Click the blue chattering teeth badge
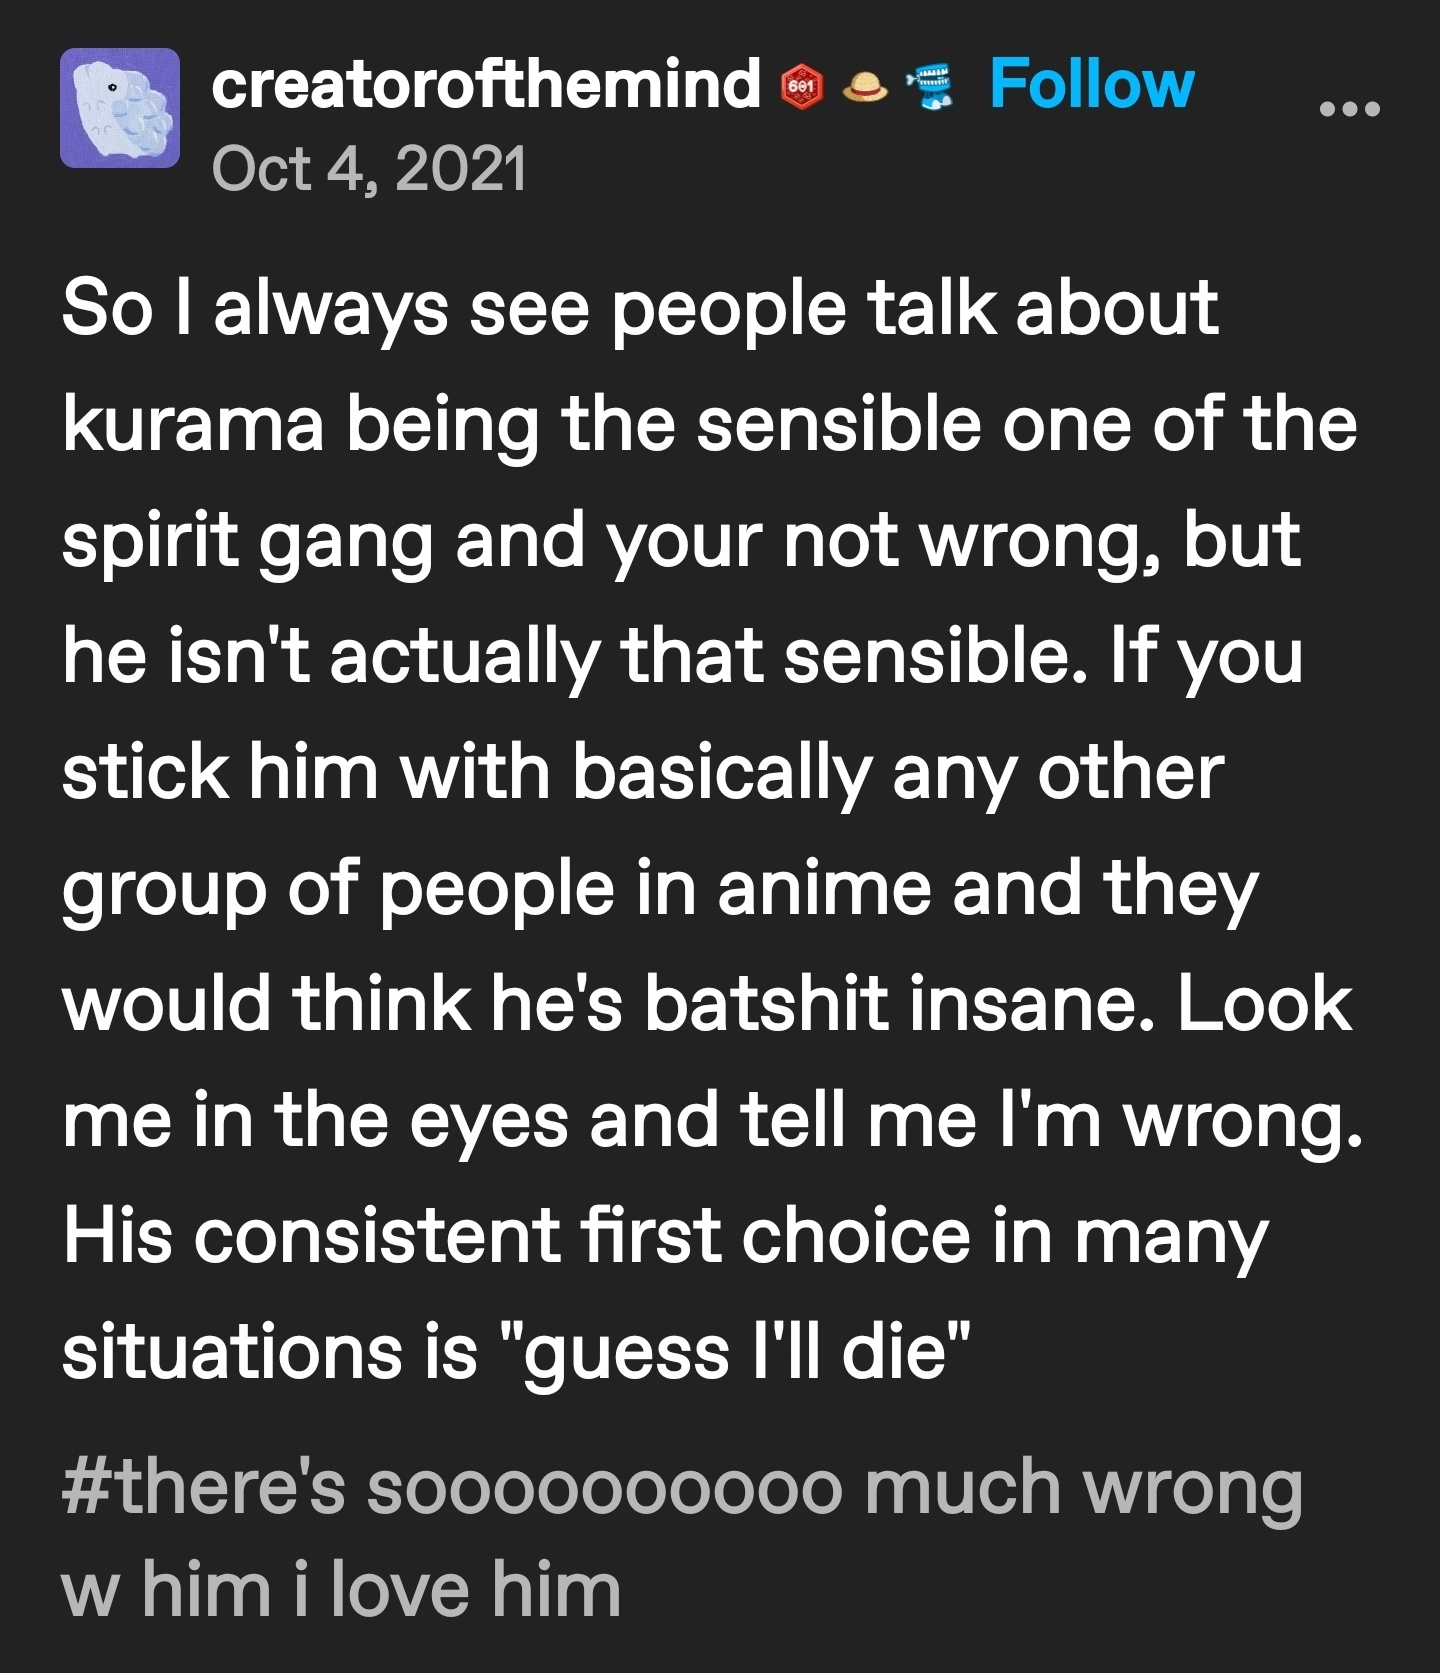The width and height of the screenshot is (1440, 1673). pos(931,87)
